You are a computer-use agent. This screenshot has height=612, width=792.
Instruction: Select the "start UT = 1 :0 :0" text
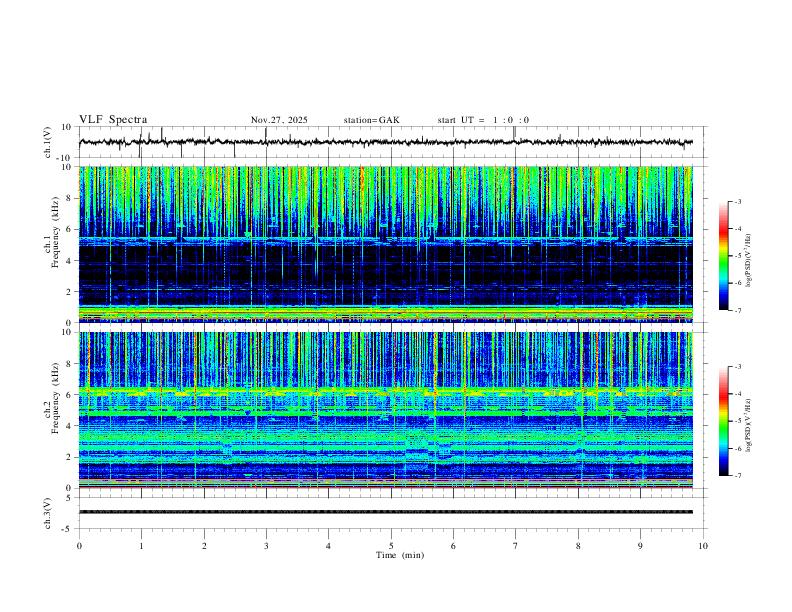click(483, 120)
